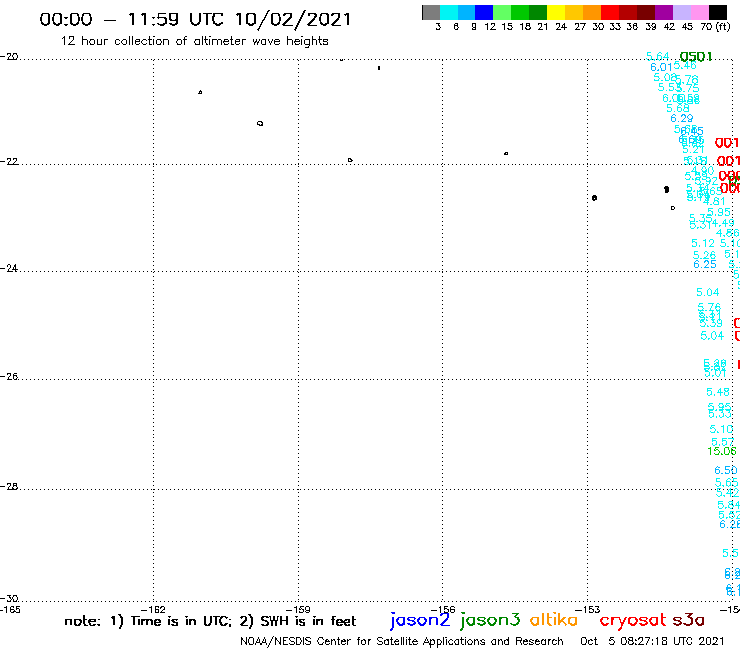Click the dark red 36 ft legend swatch

coord(628,12)
